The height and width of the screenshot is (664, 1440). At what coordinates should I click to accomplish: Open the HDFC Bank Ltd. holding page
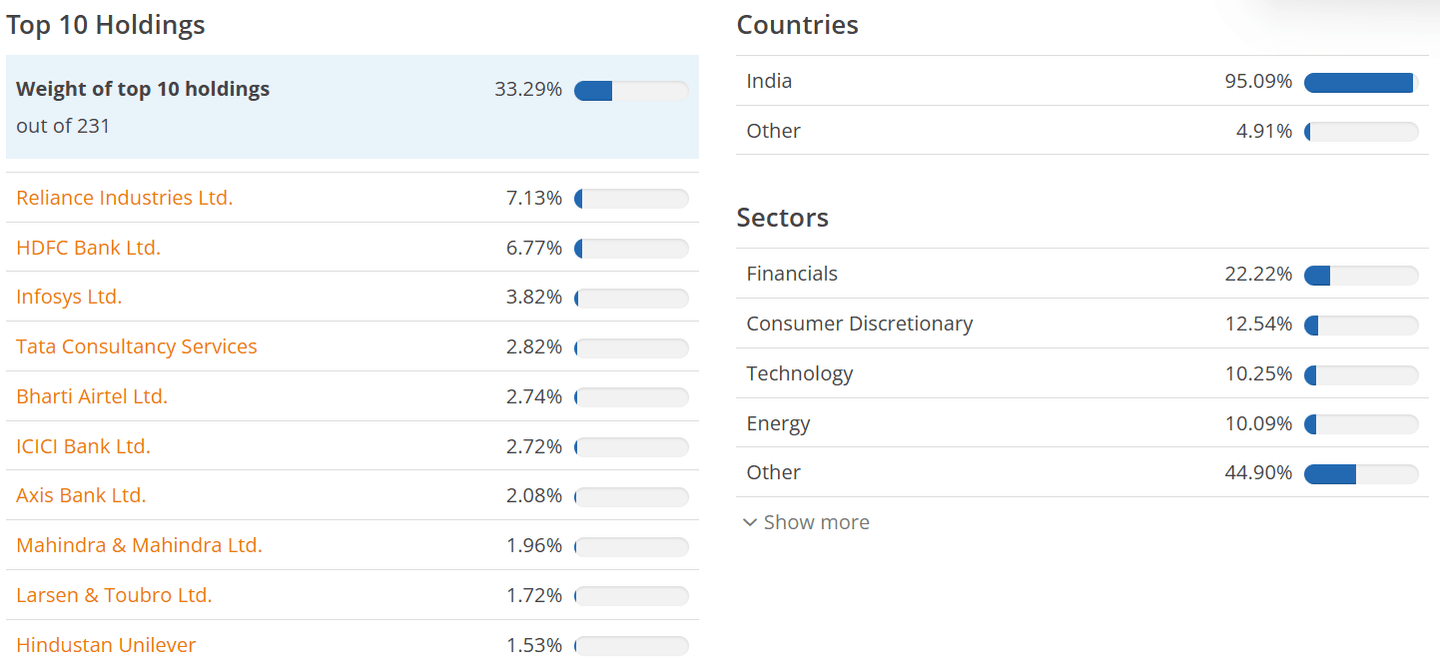coord(88,247)
